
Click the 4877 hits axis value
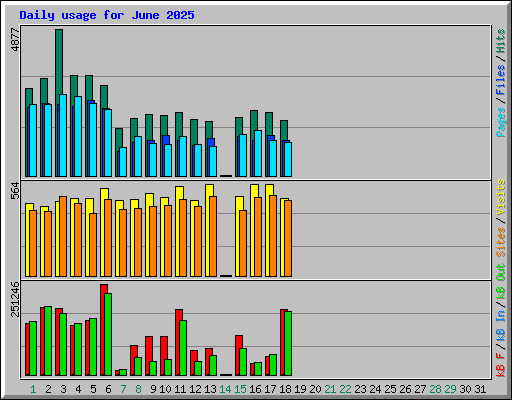[15, 40]
